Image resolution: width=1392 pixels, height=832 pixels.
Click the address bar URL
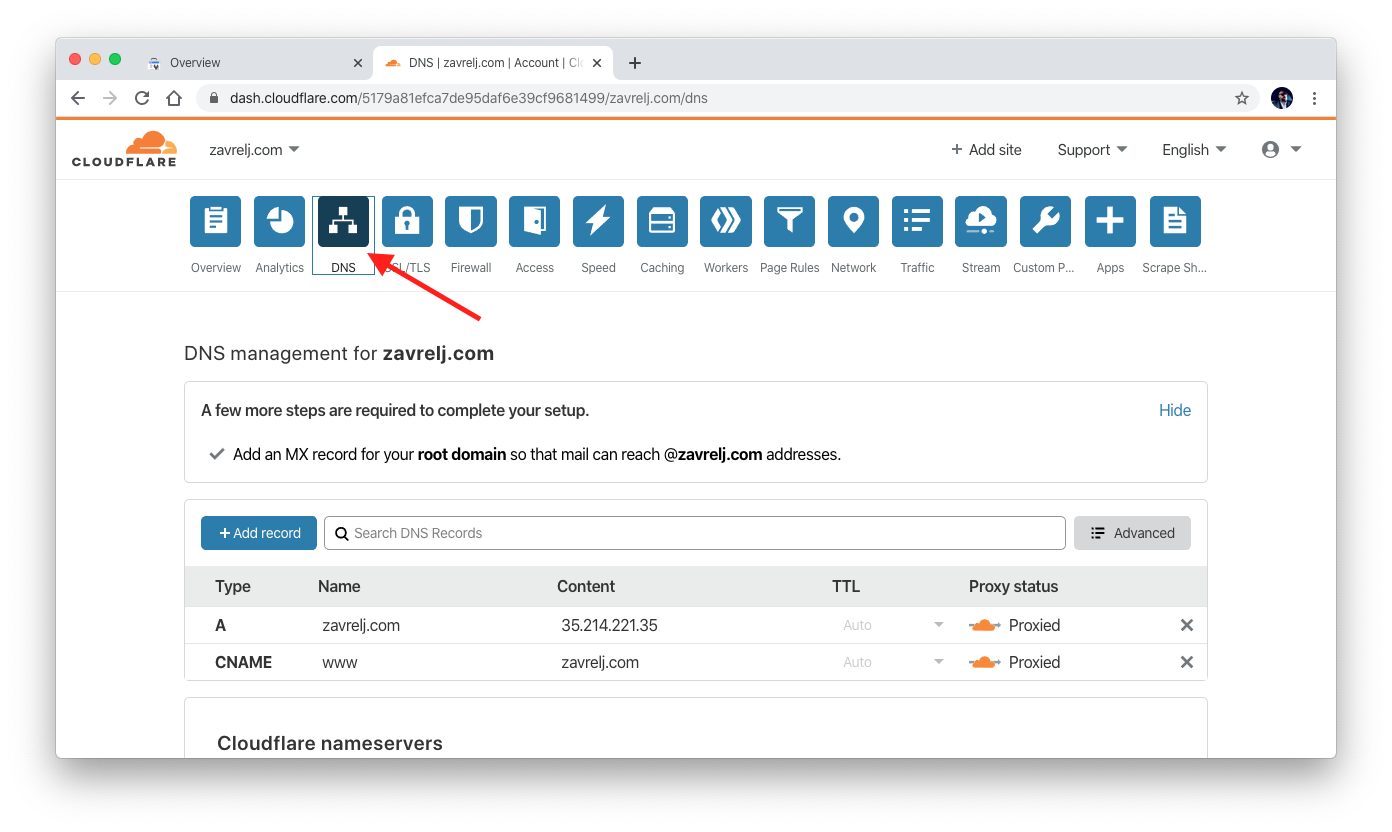pyautogui.click(x=468, y=98)
